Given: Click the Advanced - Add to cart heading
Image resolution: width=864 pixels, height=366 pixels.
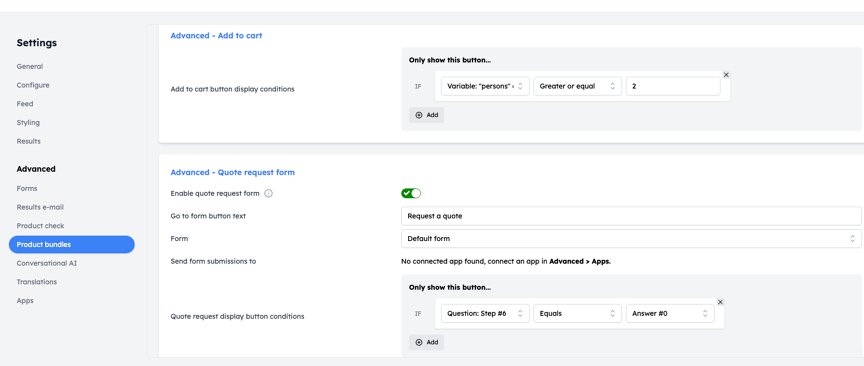Looking at the screenshot, I should [x=216, y=35].
